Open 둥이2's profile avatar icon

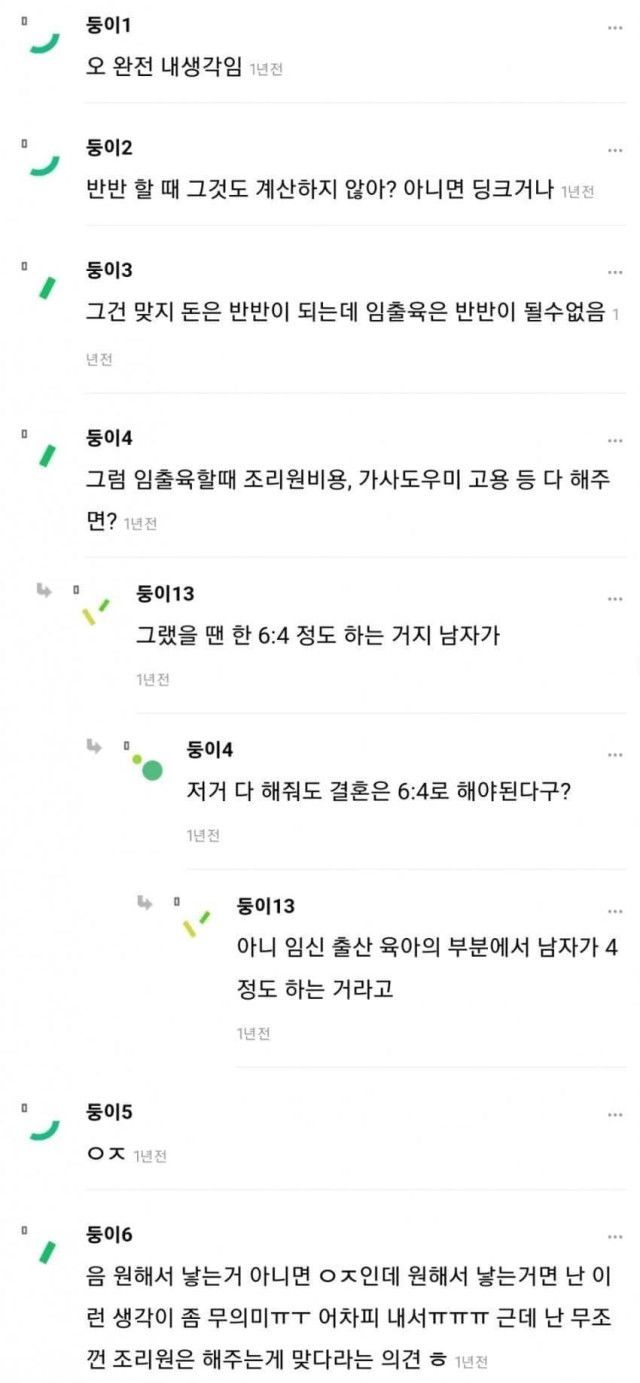(x=44, y=164)
